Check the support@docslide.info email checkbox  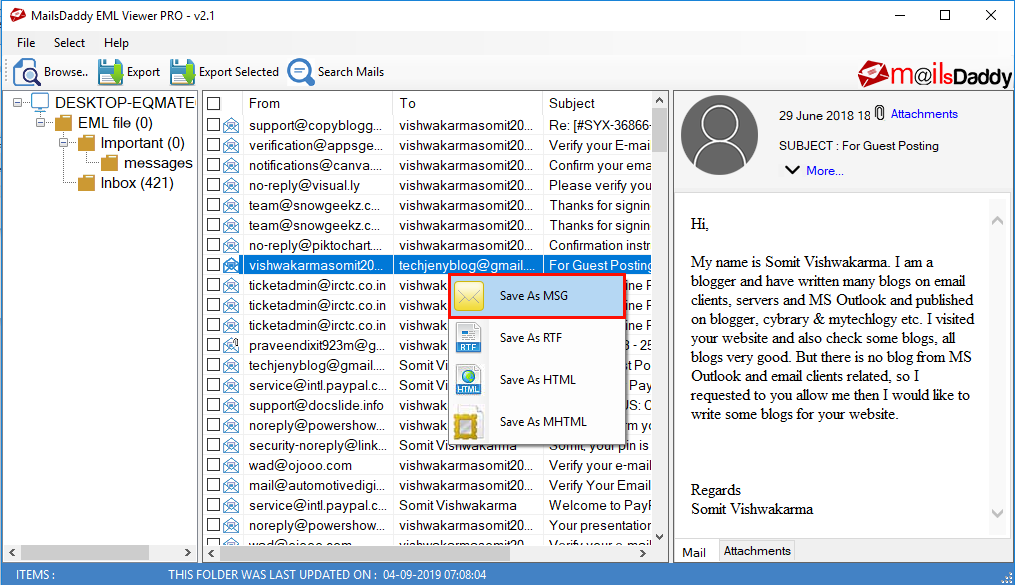214,405
